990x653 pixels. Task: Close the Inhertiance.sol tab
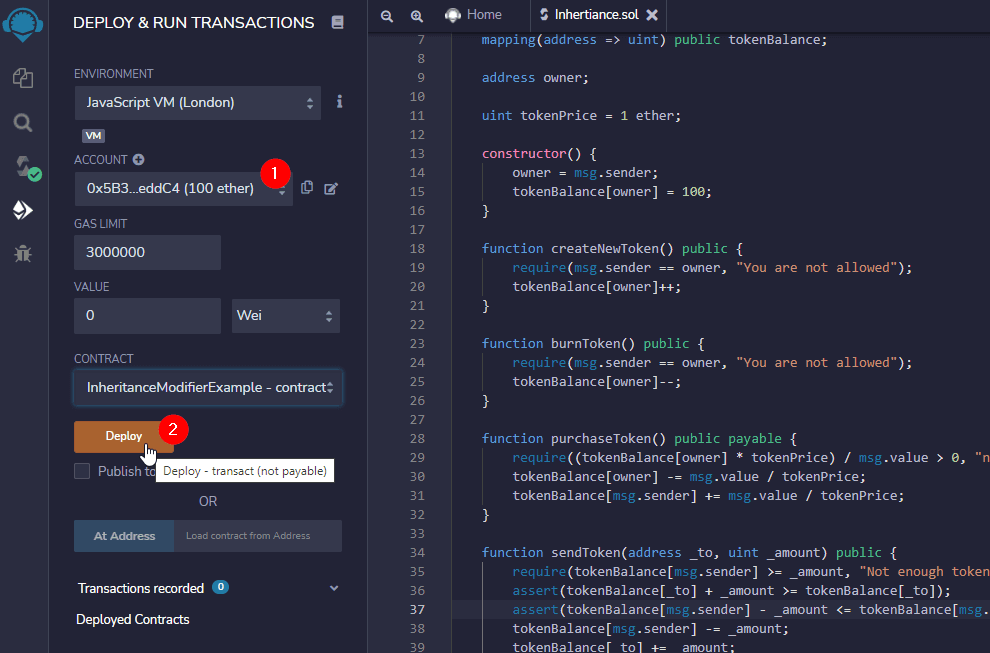[x=652, y=15]
